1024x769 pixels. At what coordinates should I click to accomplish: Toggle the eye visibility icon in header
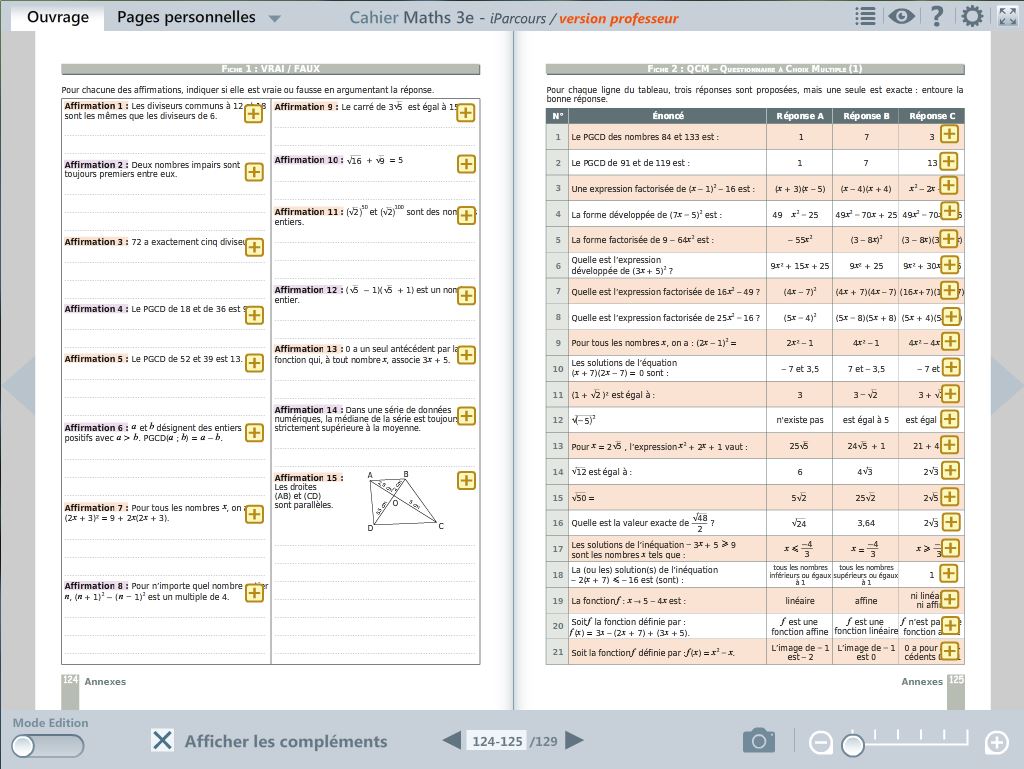tap(901, 16)
